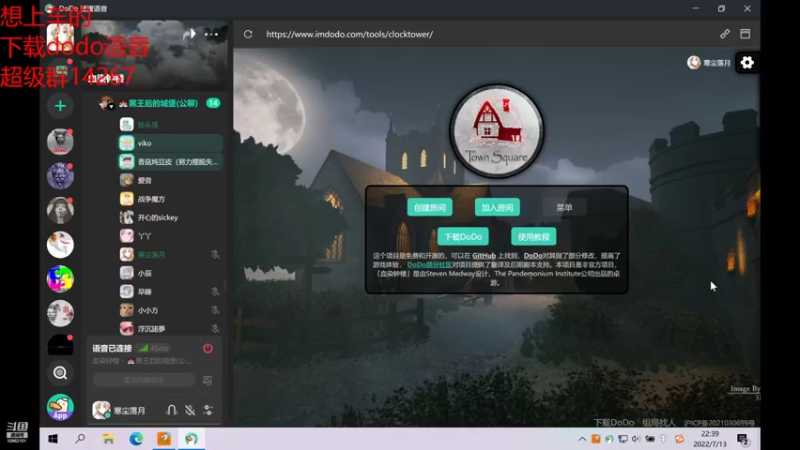Open File Explorer from the taskbar

(x=108, y=439)
